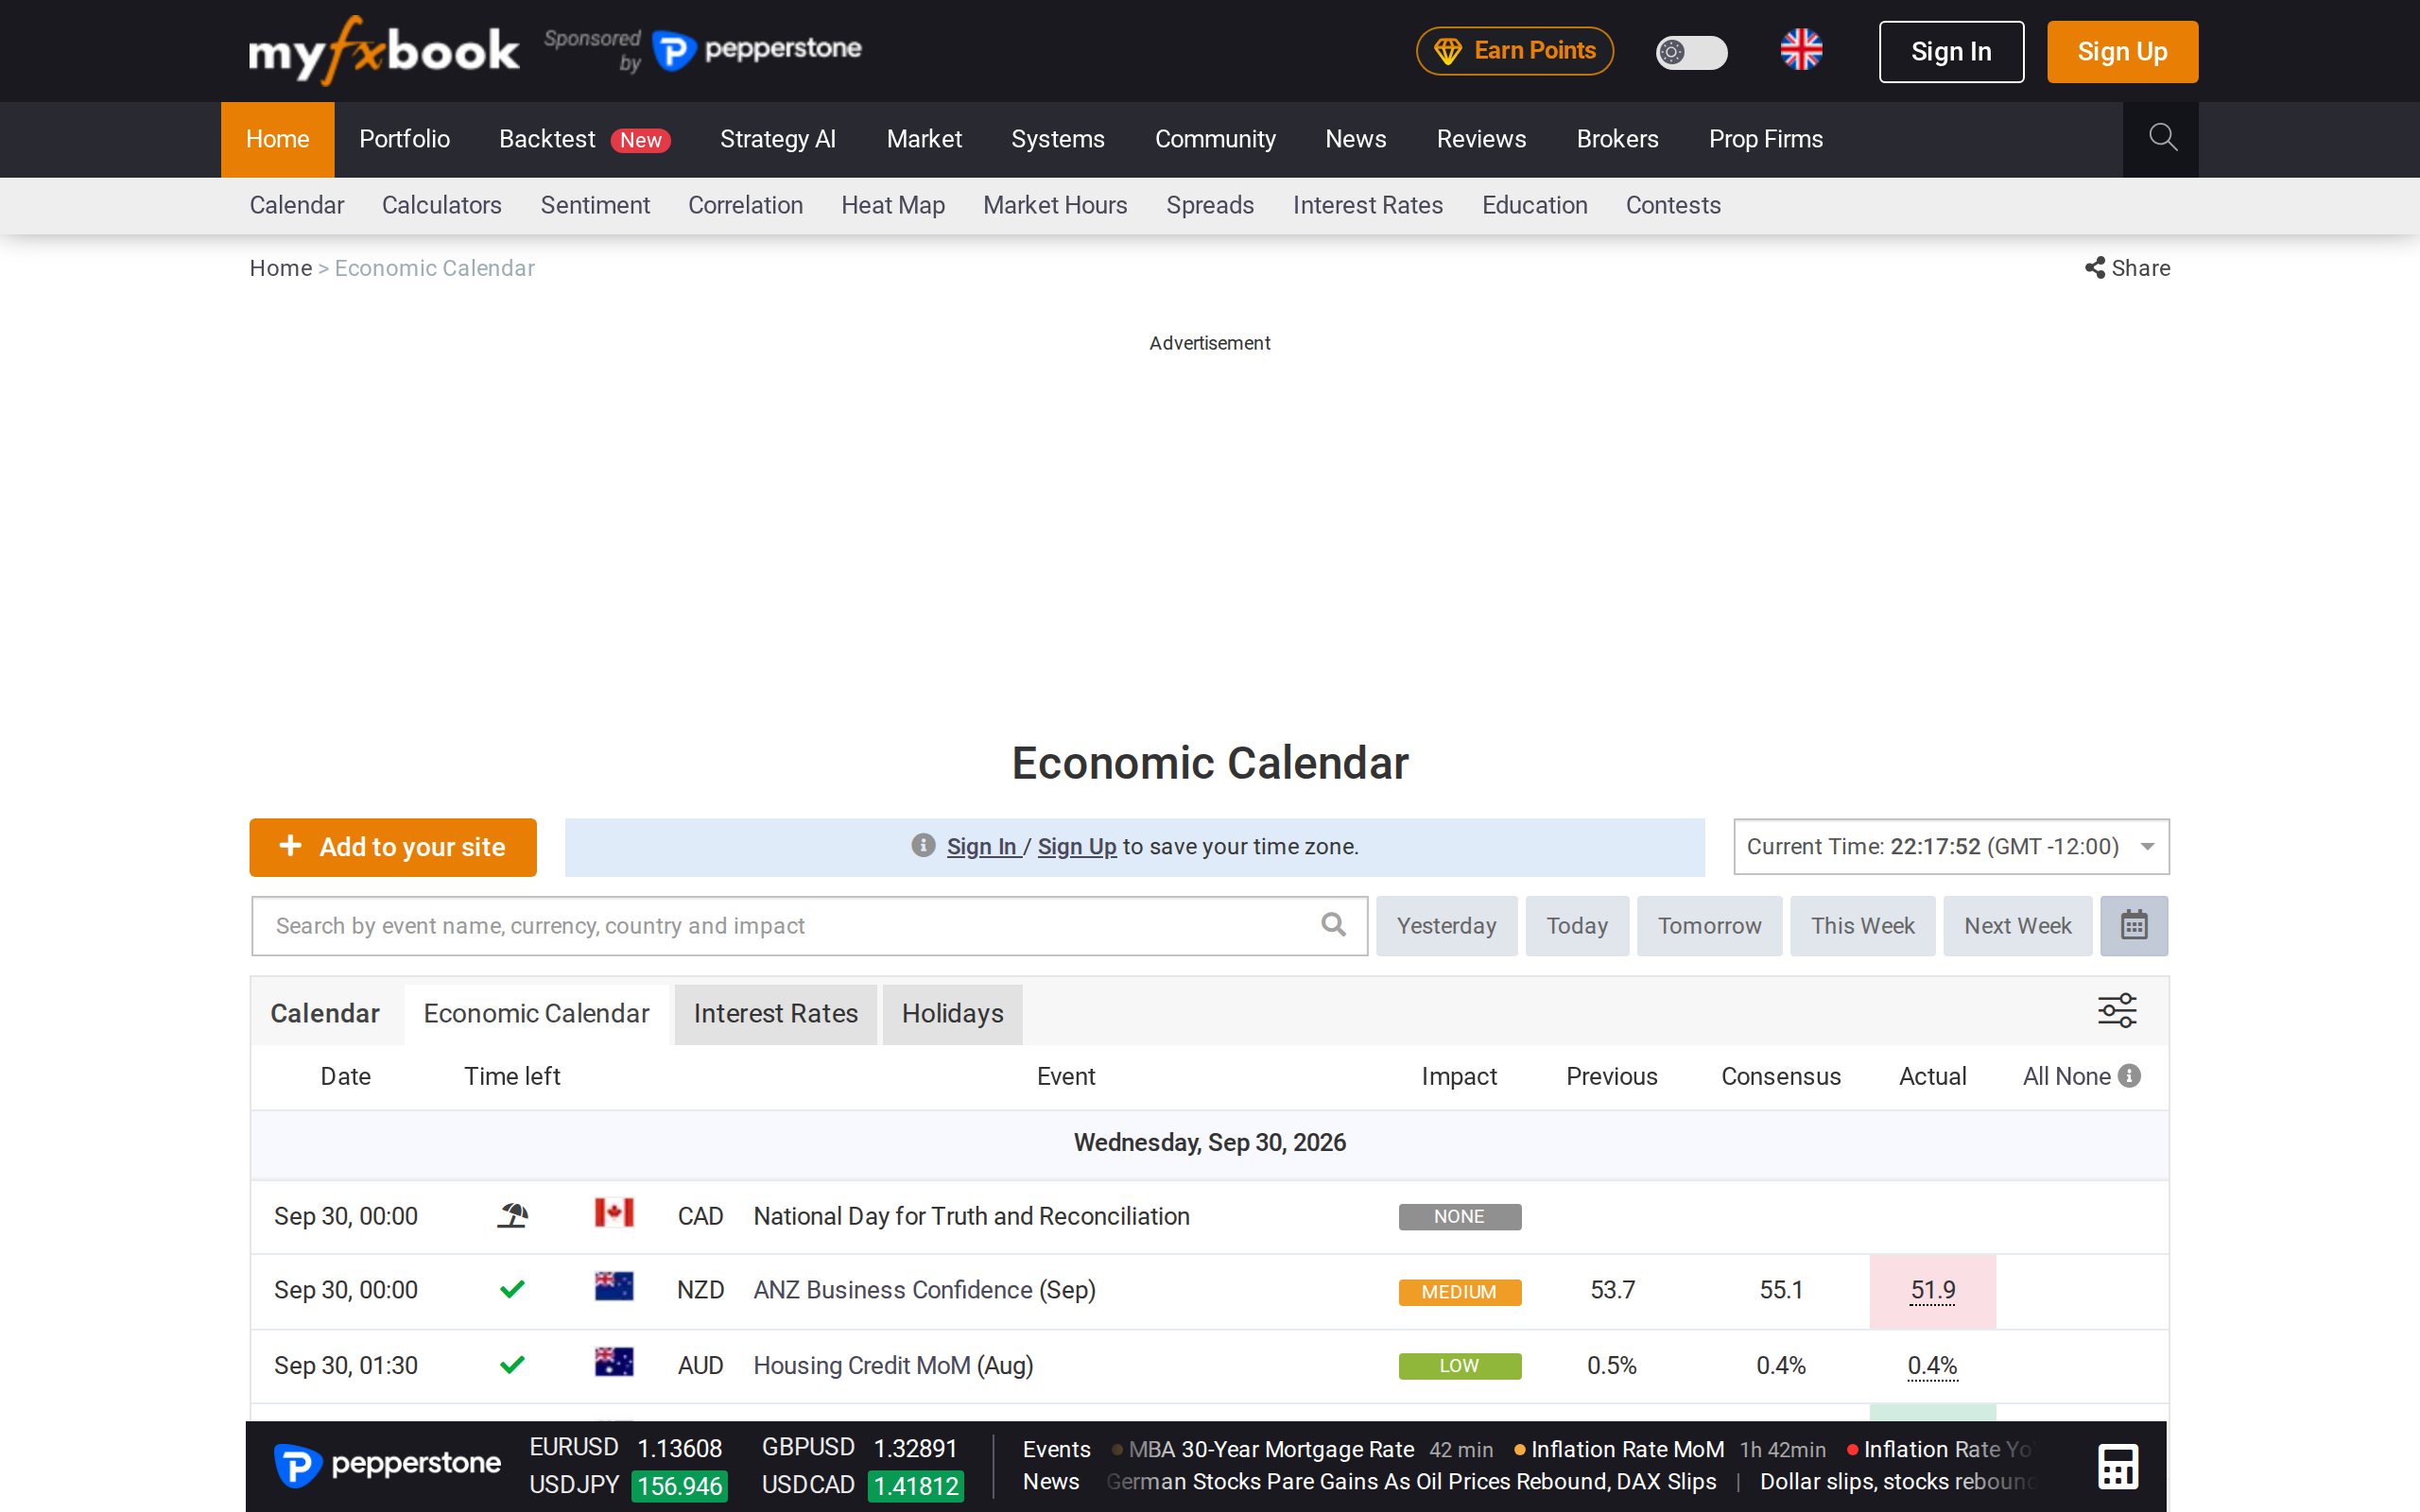This screenshot has height=1512, width=2420.
Task: Click the Australia flag in AUD row
Action: (x=613, y=1362)
